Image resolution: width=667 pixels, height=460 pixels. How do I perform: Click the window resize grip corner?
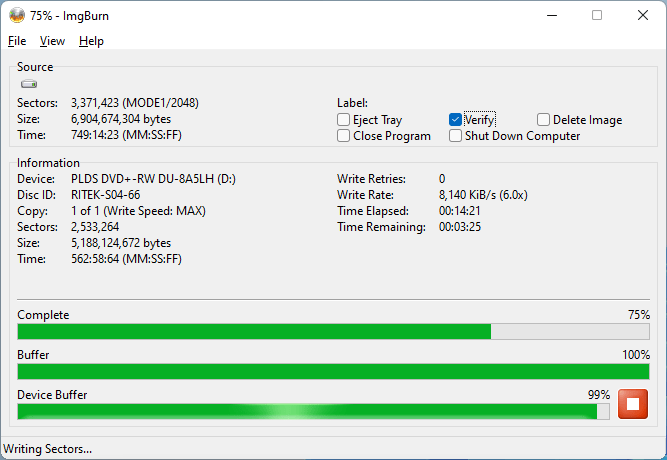[660, 453]
